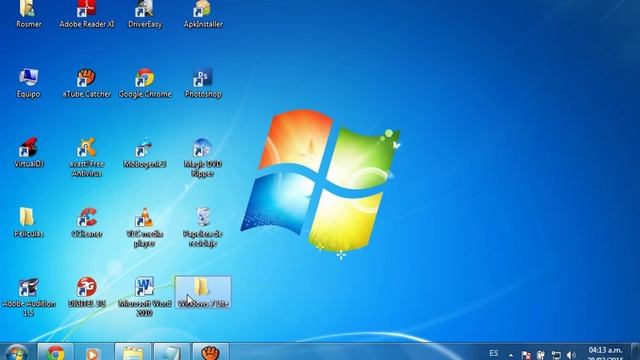
Task: Launch Windows Media Player from taskbar
Action: click(x=93, y=353)
